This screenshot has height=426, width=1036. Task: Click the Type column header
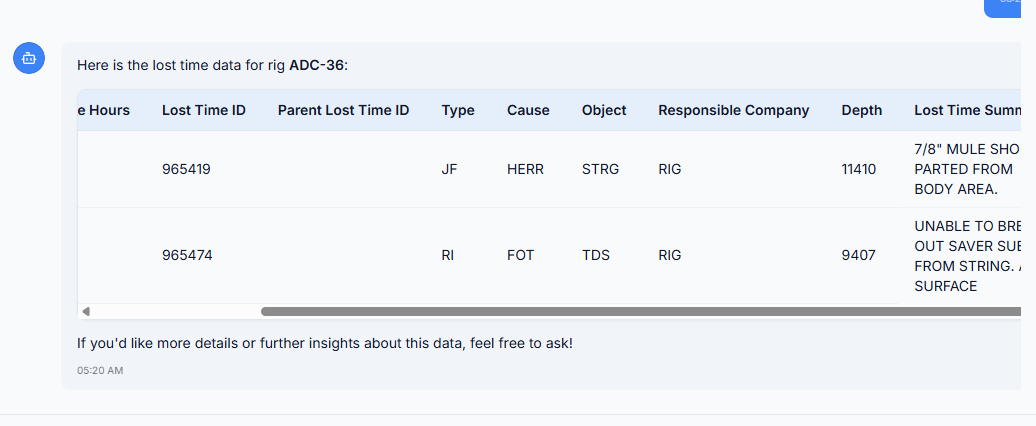458,110
